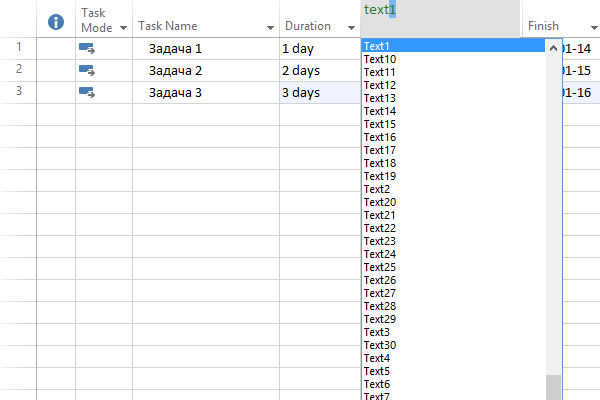Screen dimensions: 600x400
Task: Click the task mode icon for Задача 3
Action: (x=86, y=92)
